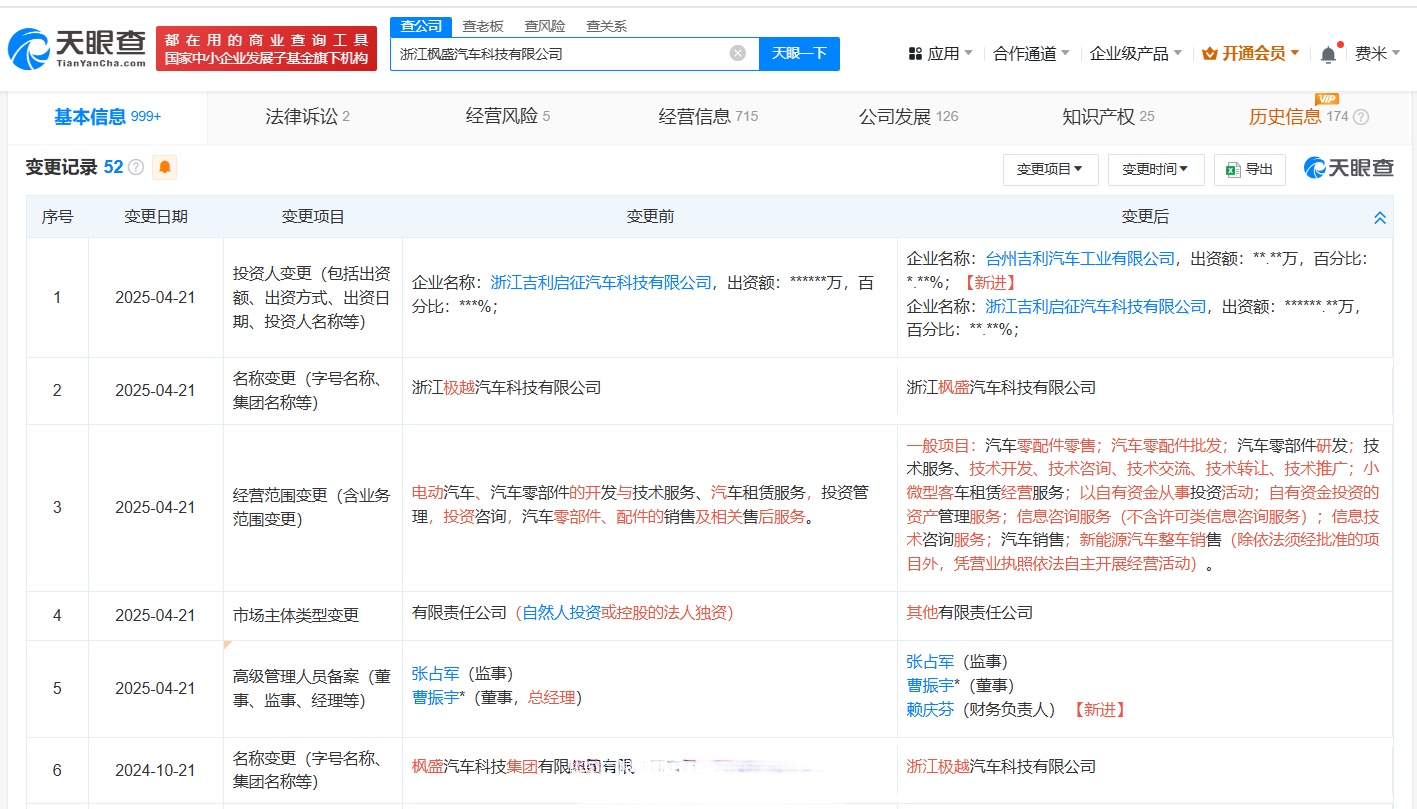Click the 2025-04-21 date in row 1
Viewport: 1417px width, 809px height.
(155, 298)
